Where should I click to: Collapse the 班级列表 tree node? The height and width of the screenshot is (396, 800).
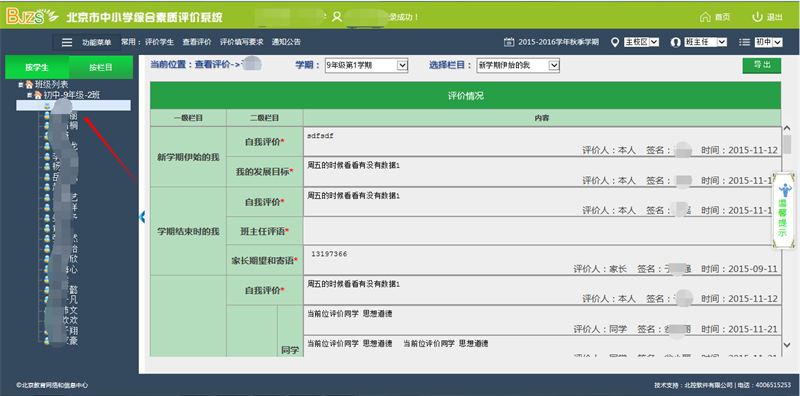click(20, 85)
